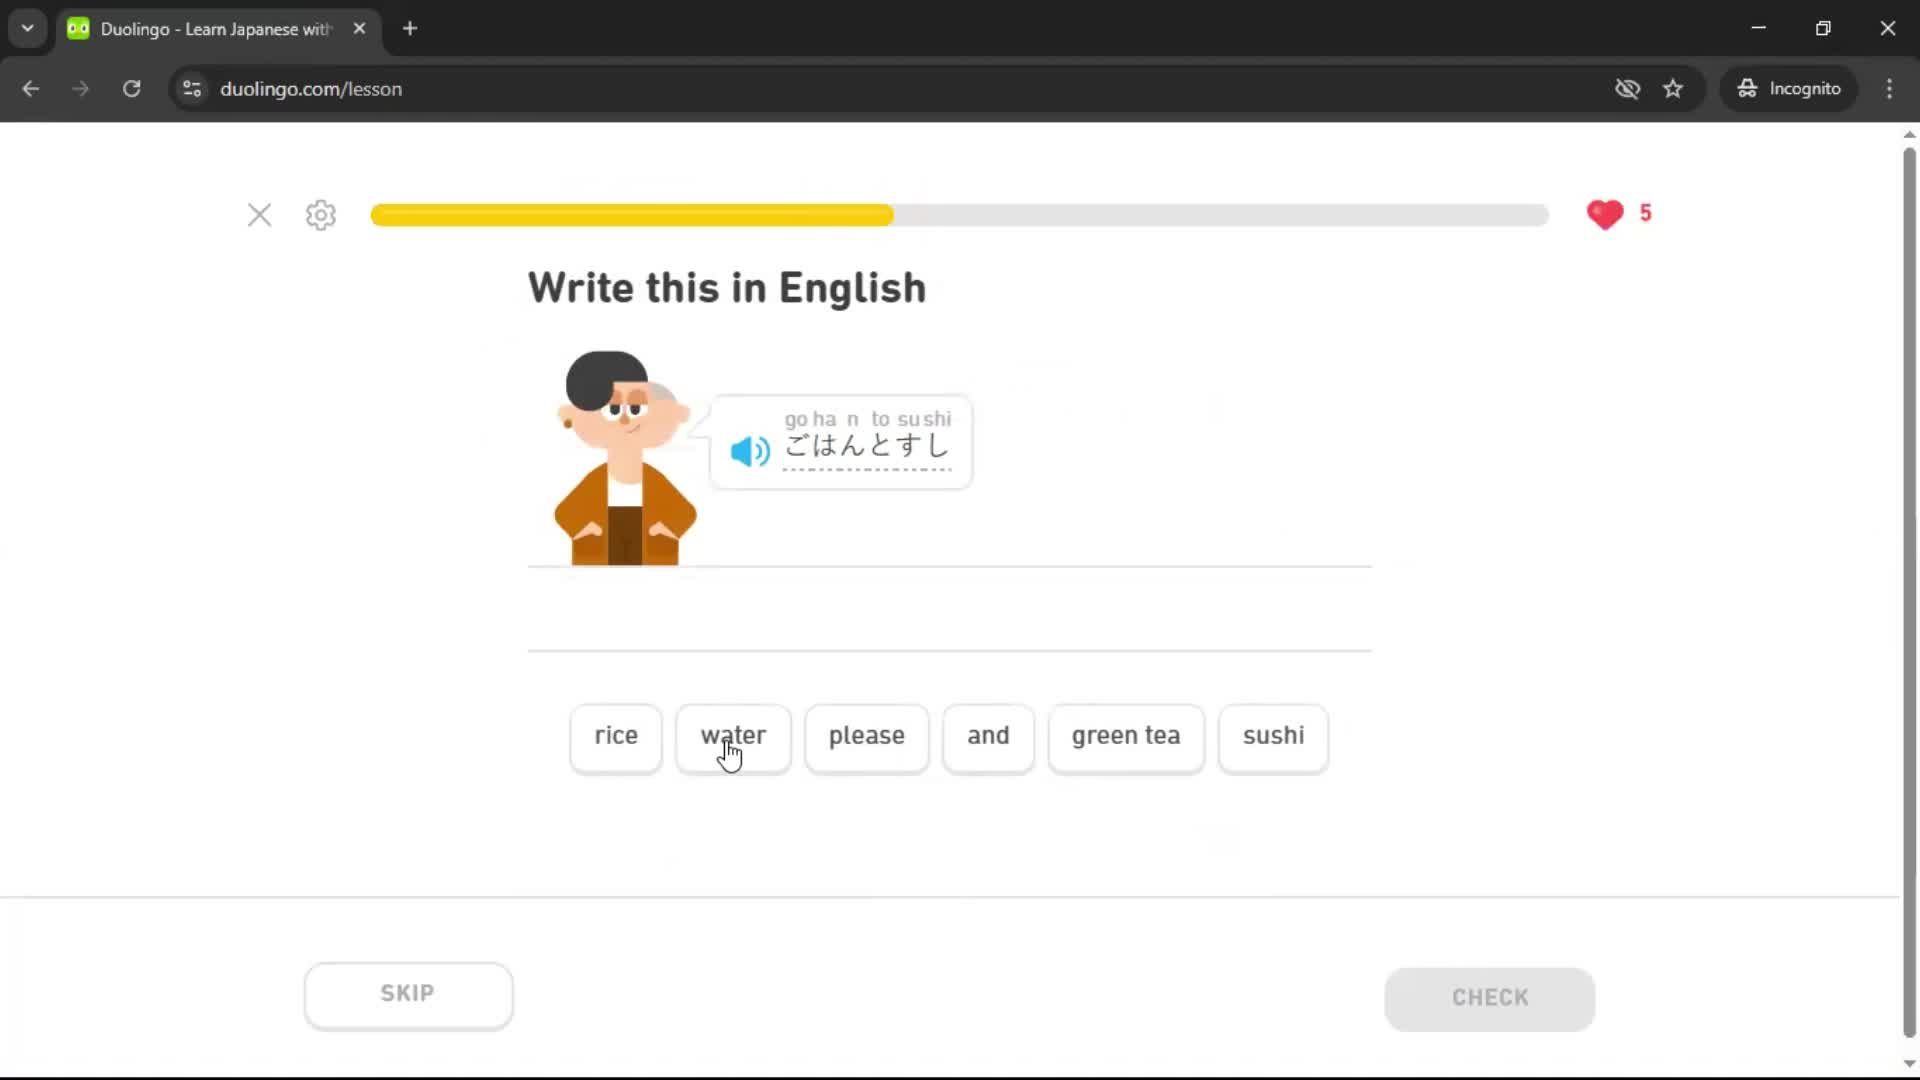Open the Chrome three-dot menu
The image size is (1920, 1080).
(1889, 88)
